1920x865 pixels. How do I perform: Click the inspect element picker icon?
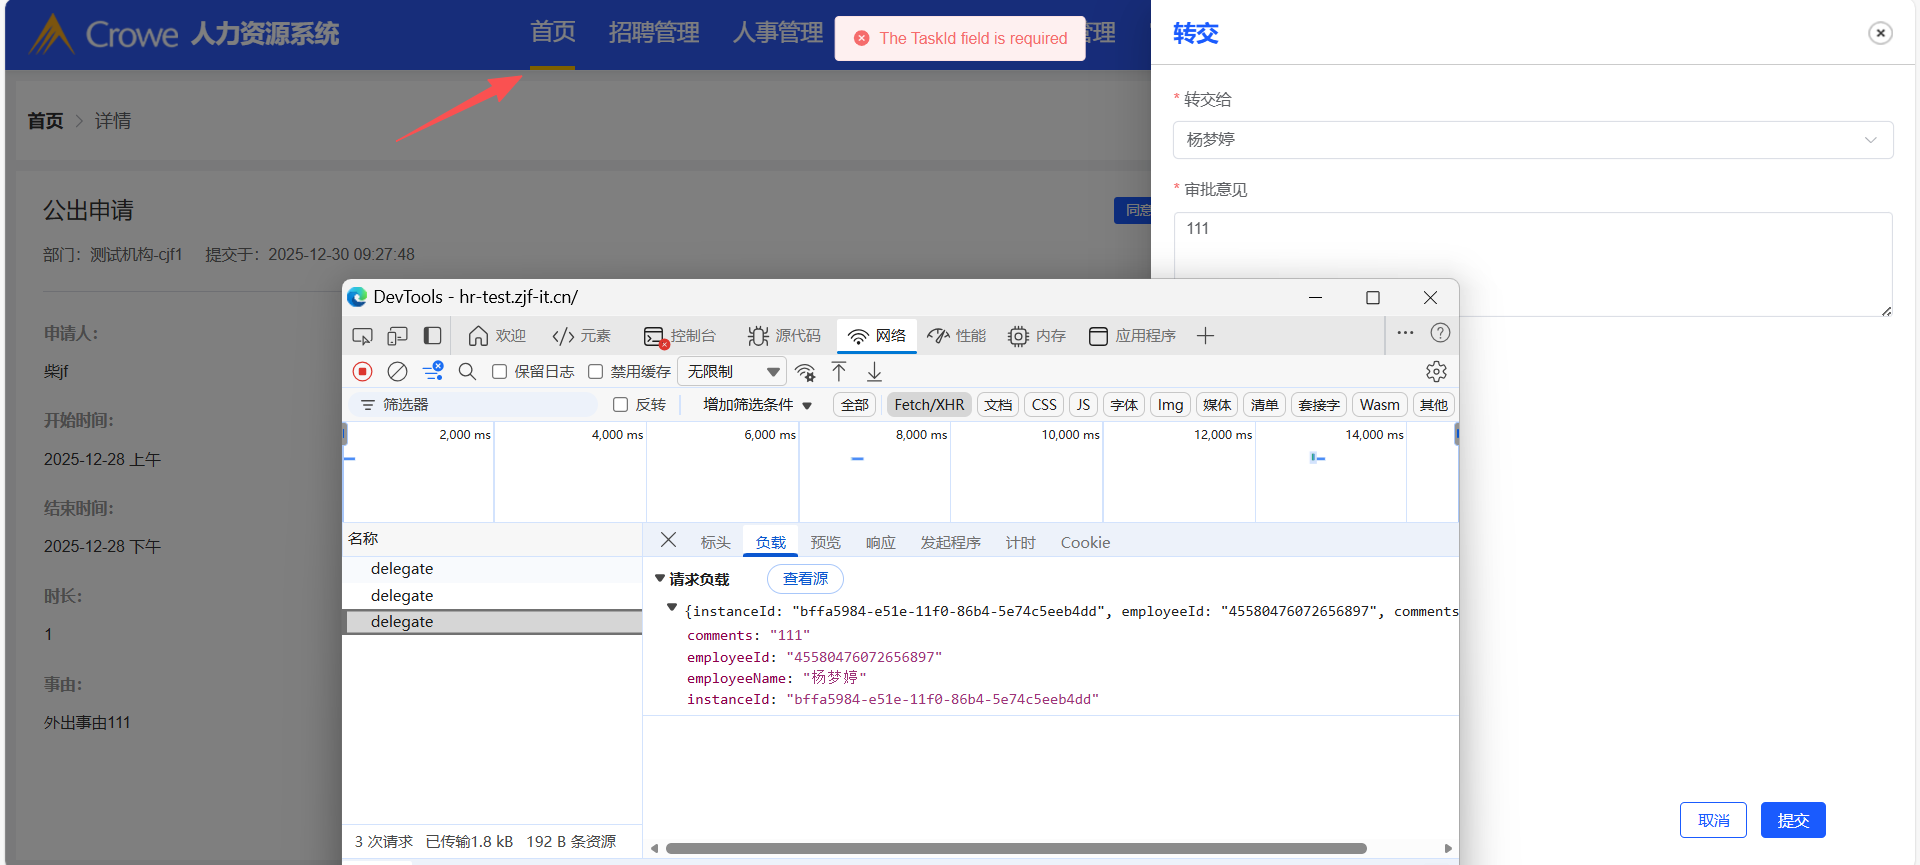coord(363,336)
